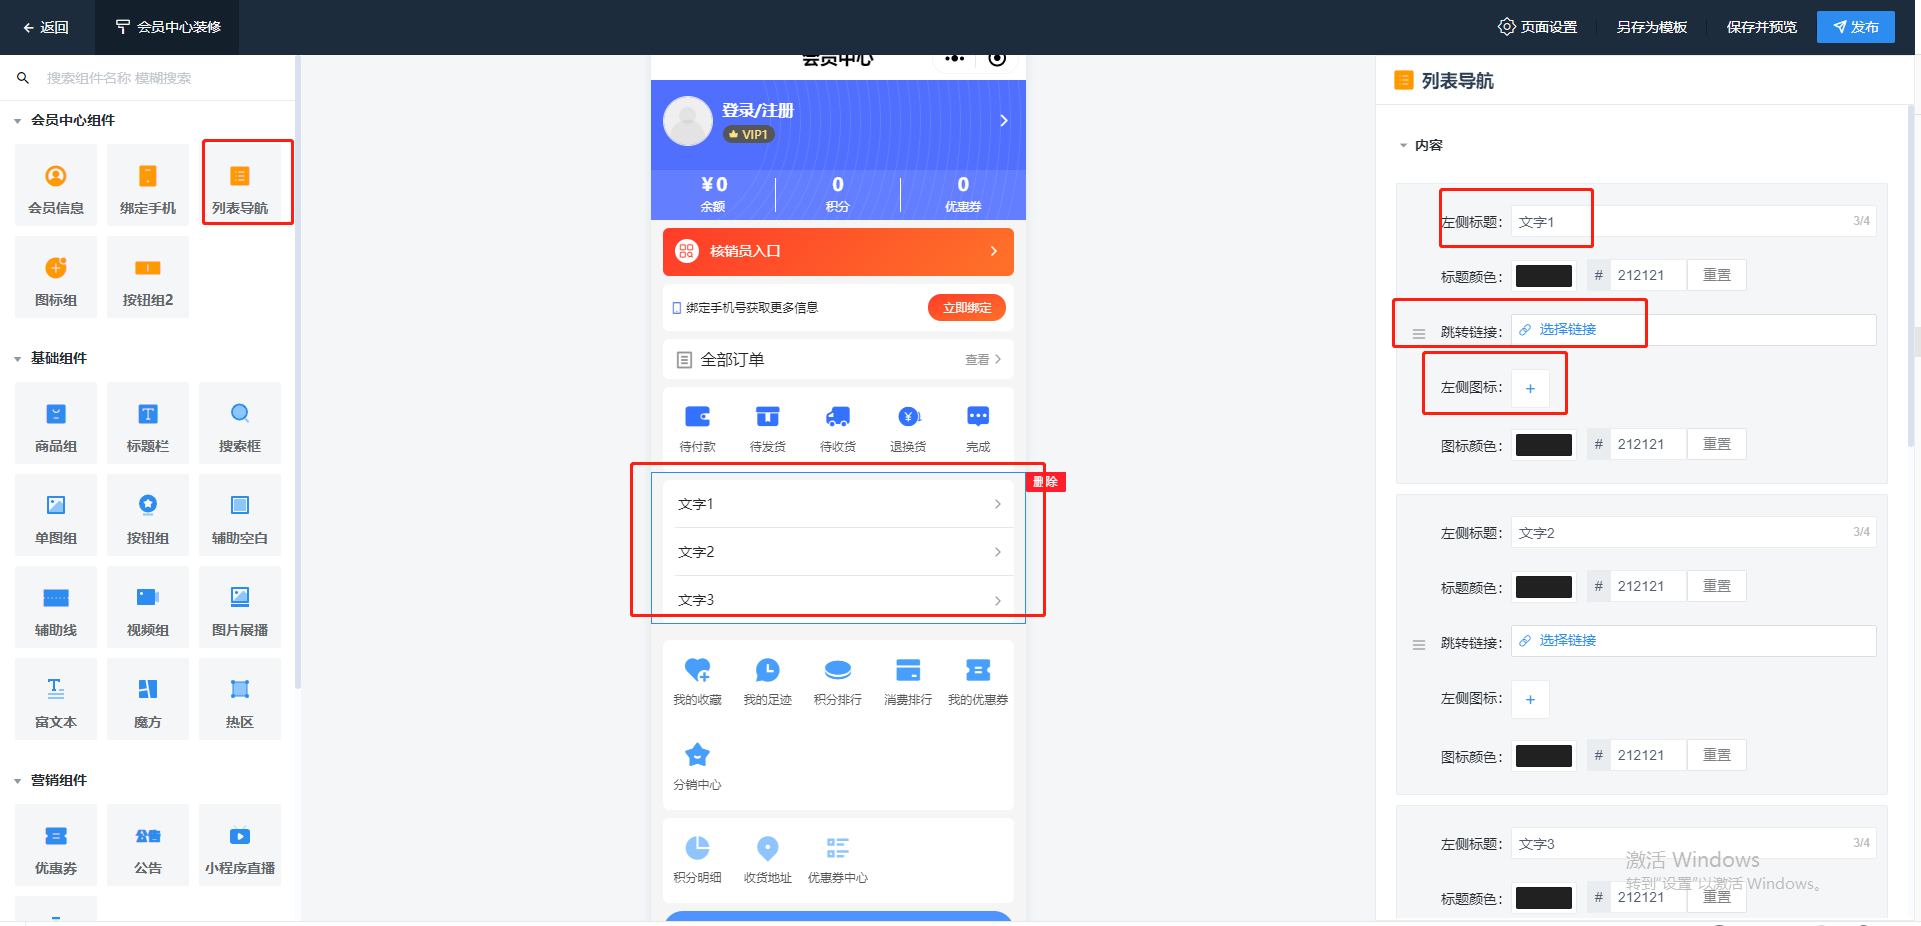Click 立即绑定 button in preview
The image size is (1921, 926).
(967, 308)
